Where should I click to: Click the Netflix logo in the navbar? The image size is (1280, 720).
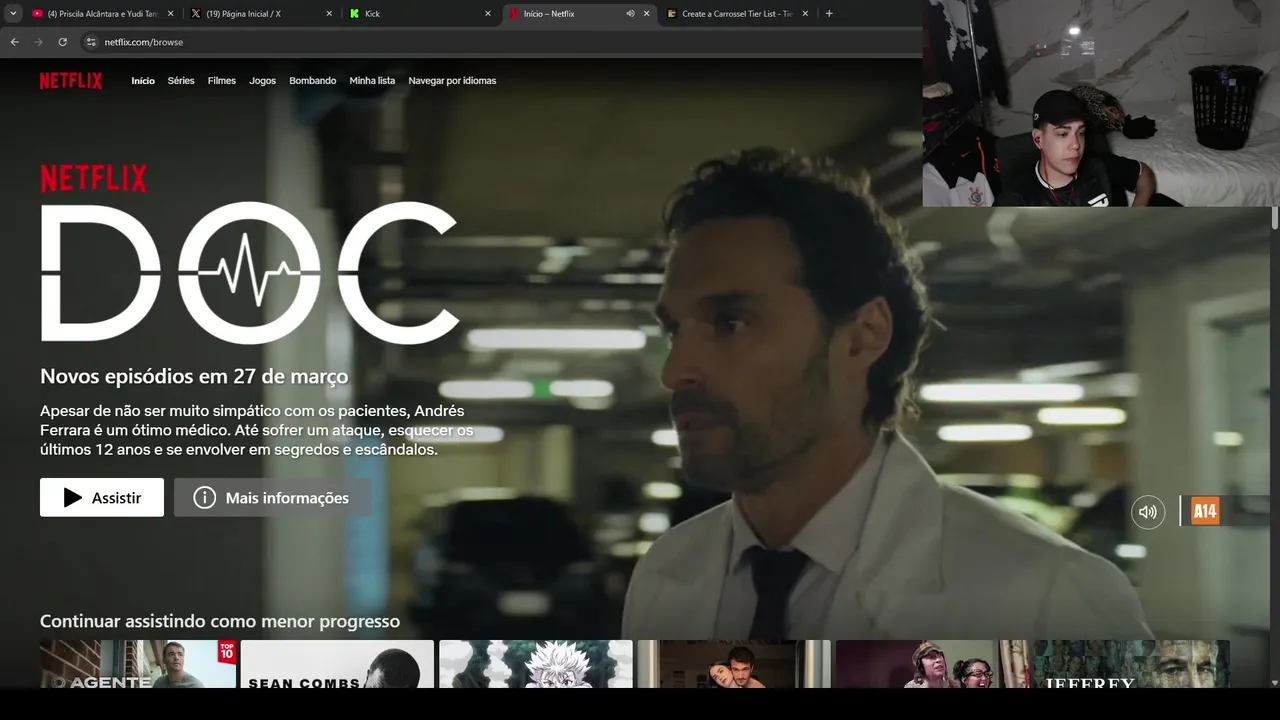[x=71, y=81]
